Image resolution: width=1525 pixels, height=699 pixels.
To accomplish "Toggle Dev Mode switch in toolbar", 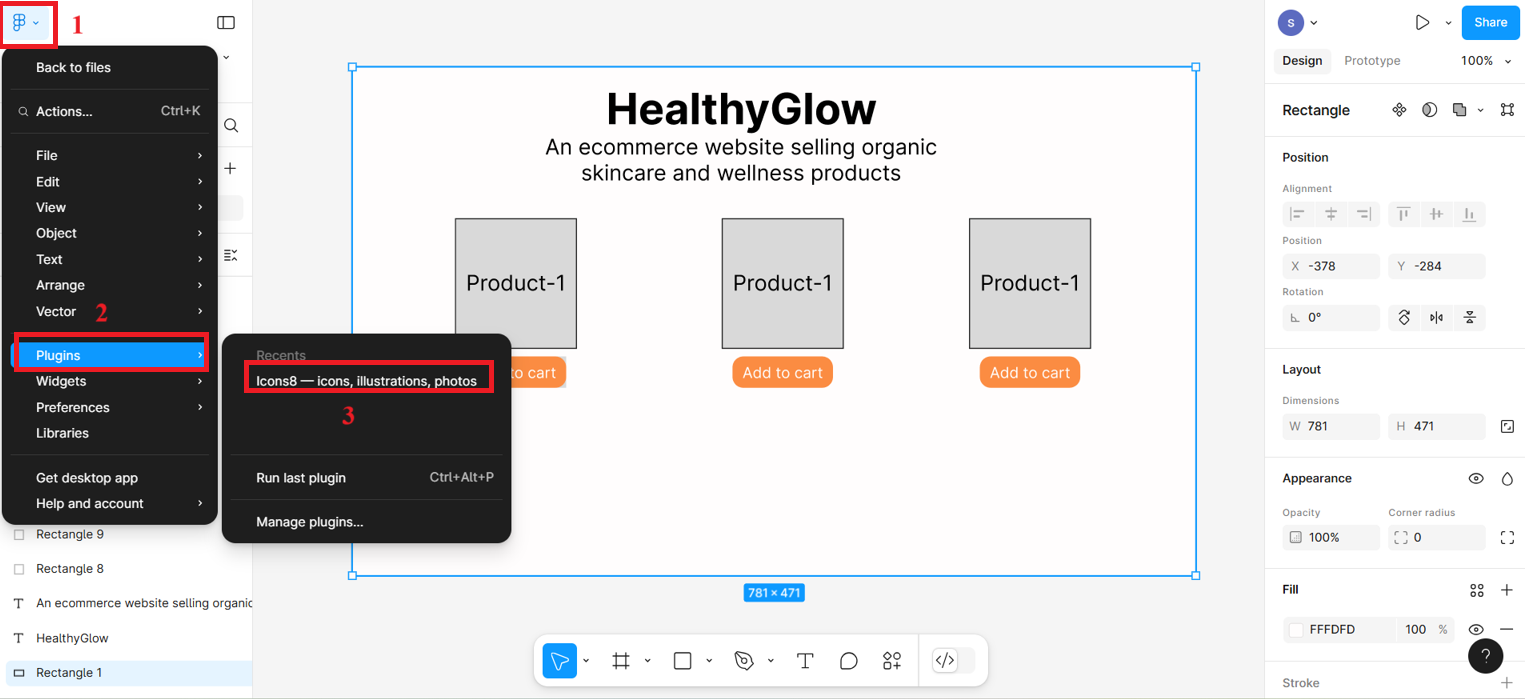I will point(952,661).
